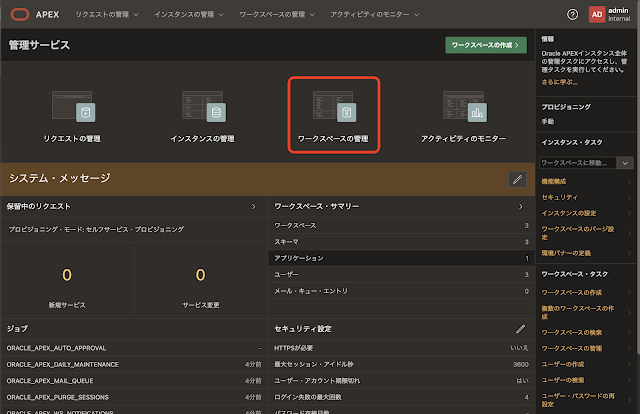The width and height of the screenshot is (640, 414).
Task: Open ワークスペースのパージ設定 link
Action: point(578,233)
